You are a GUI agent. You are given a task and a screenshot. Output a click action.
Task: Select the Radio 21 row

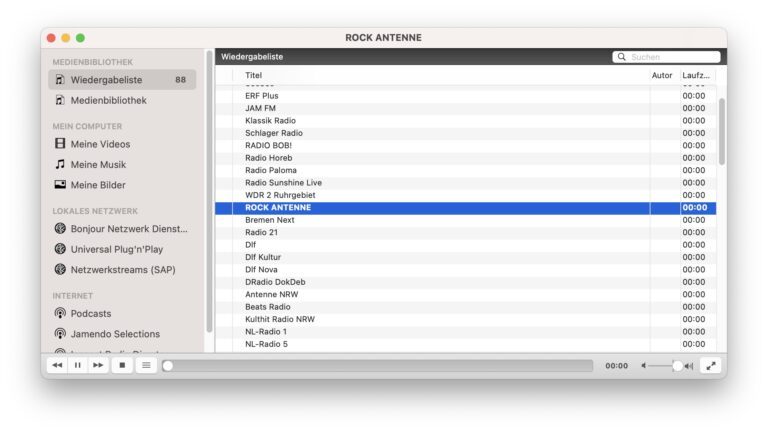coord(465,232)
